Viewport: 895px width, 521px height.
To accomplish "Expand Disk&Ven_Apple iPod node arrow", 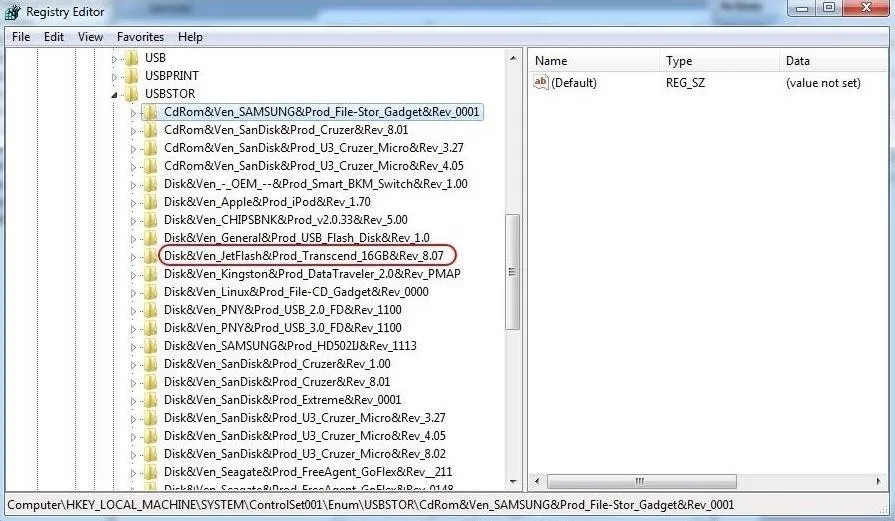I will coord(133,203).
